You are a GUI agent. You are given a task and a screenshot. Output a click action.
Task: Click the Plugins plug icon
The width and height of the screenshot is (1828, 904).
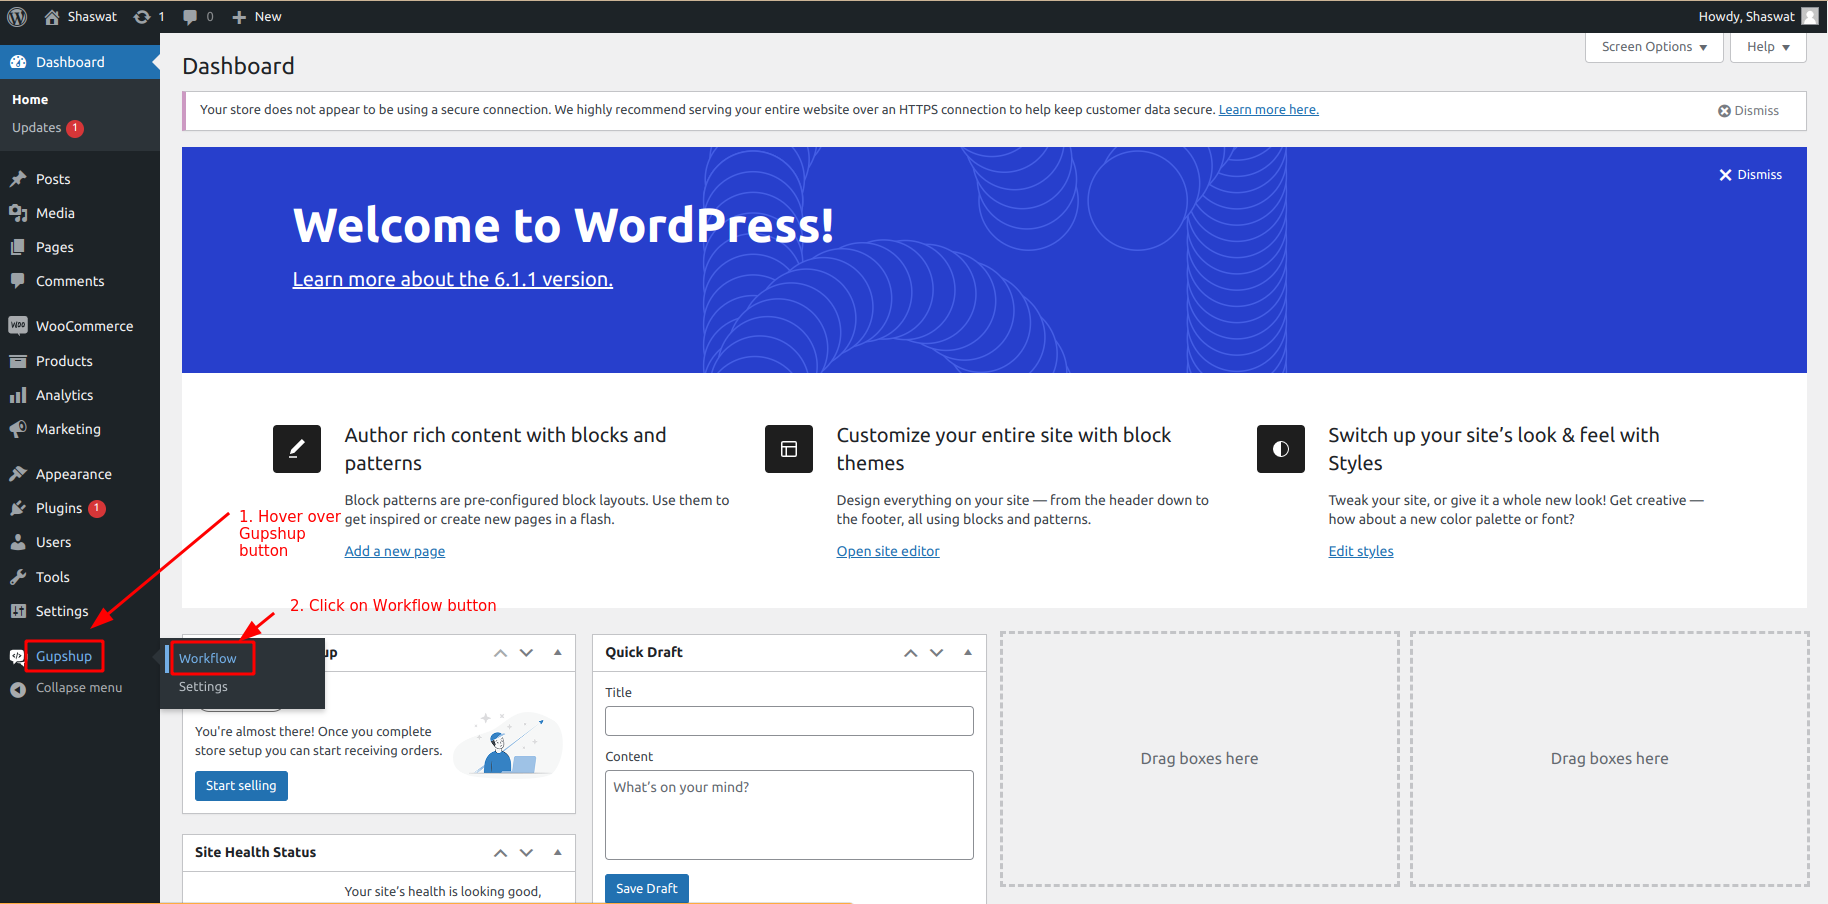coord(18,508)
